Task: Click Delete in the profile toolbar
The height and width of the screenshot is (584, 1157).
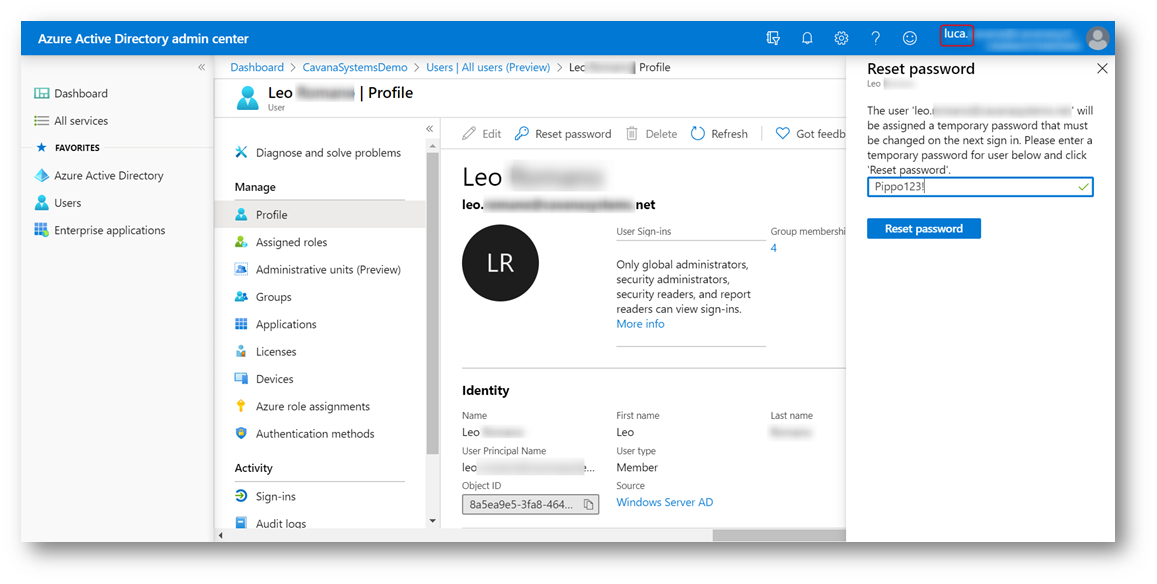Action: pyautogui.click(x=652, y=134)
